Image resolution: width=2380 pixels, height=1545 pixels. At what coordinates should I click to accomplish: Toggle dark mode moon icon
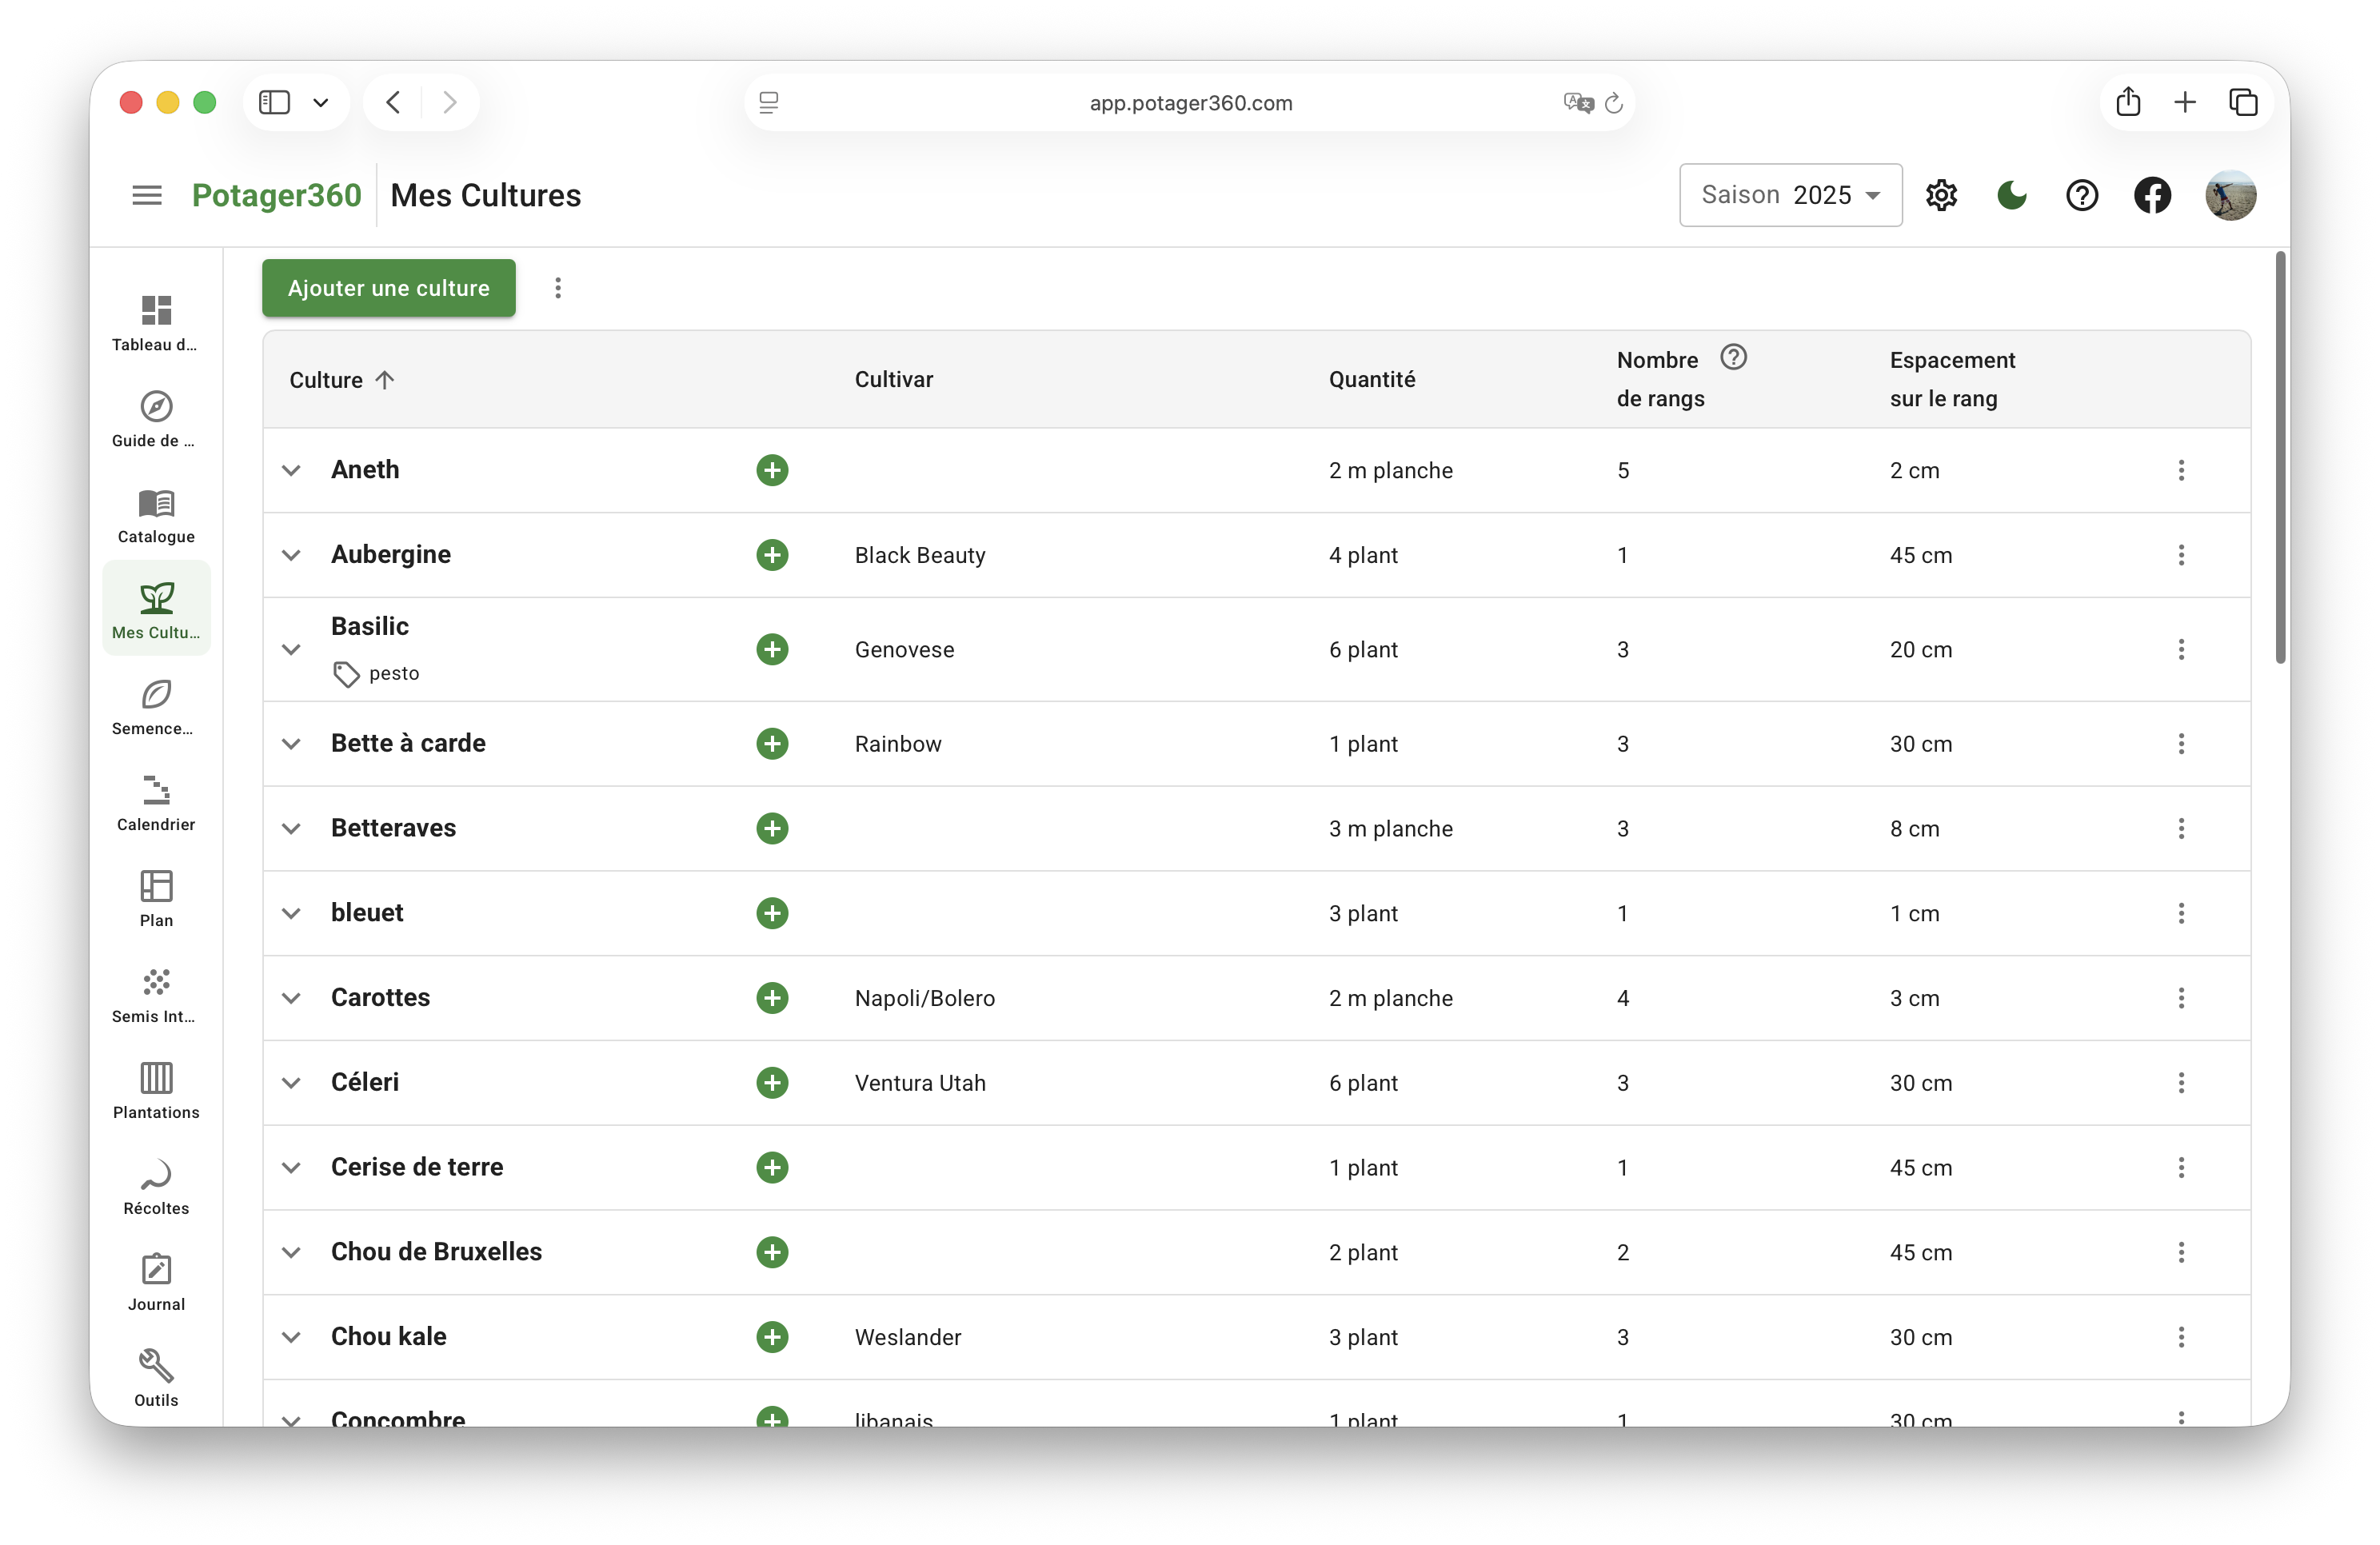pos(2012,195)
